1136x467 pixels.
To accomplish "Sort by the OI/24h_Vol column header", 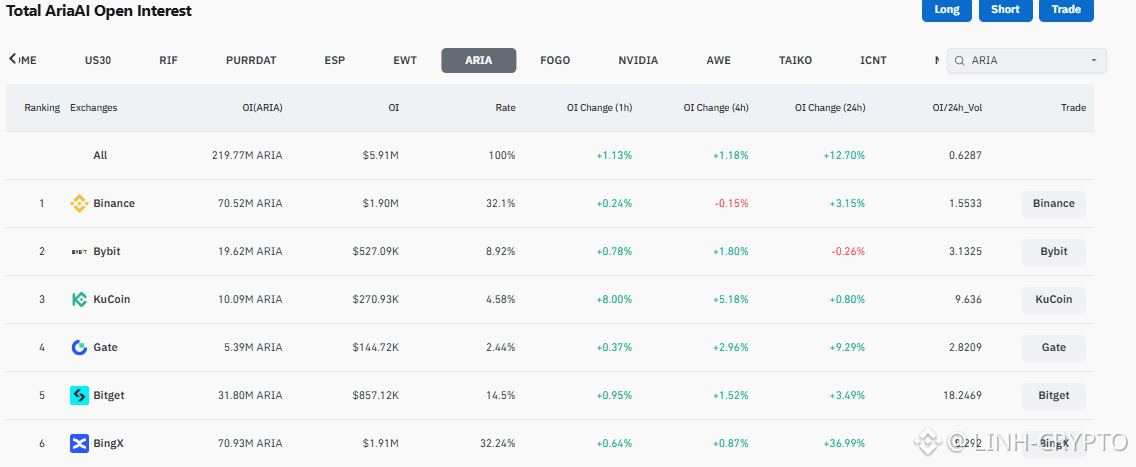I will (x=957, y=107).
